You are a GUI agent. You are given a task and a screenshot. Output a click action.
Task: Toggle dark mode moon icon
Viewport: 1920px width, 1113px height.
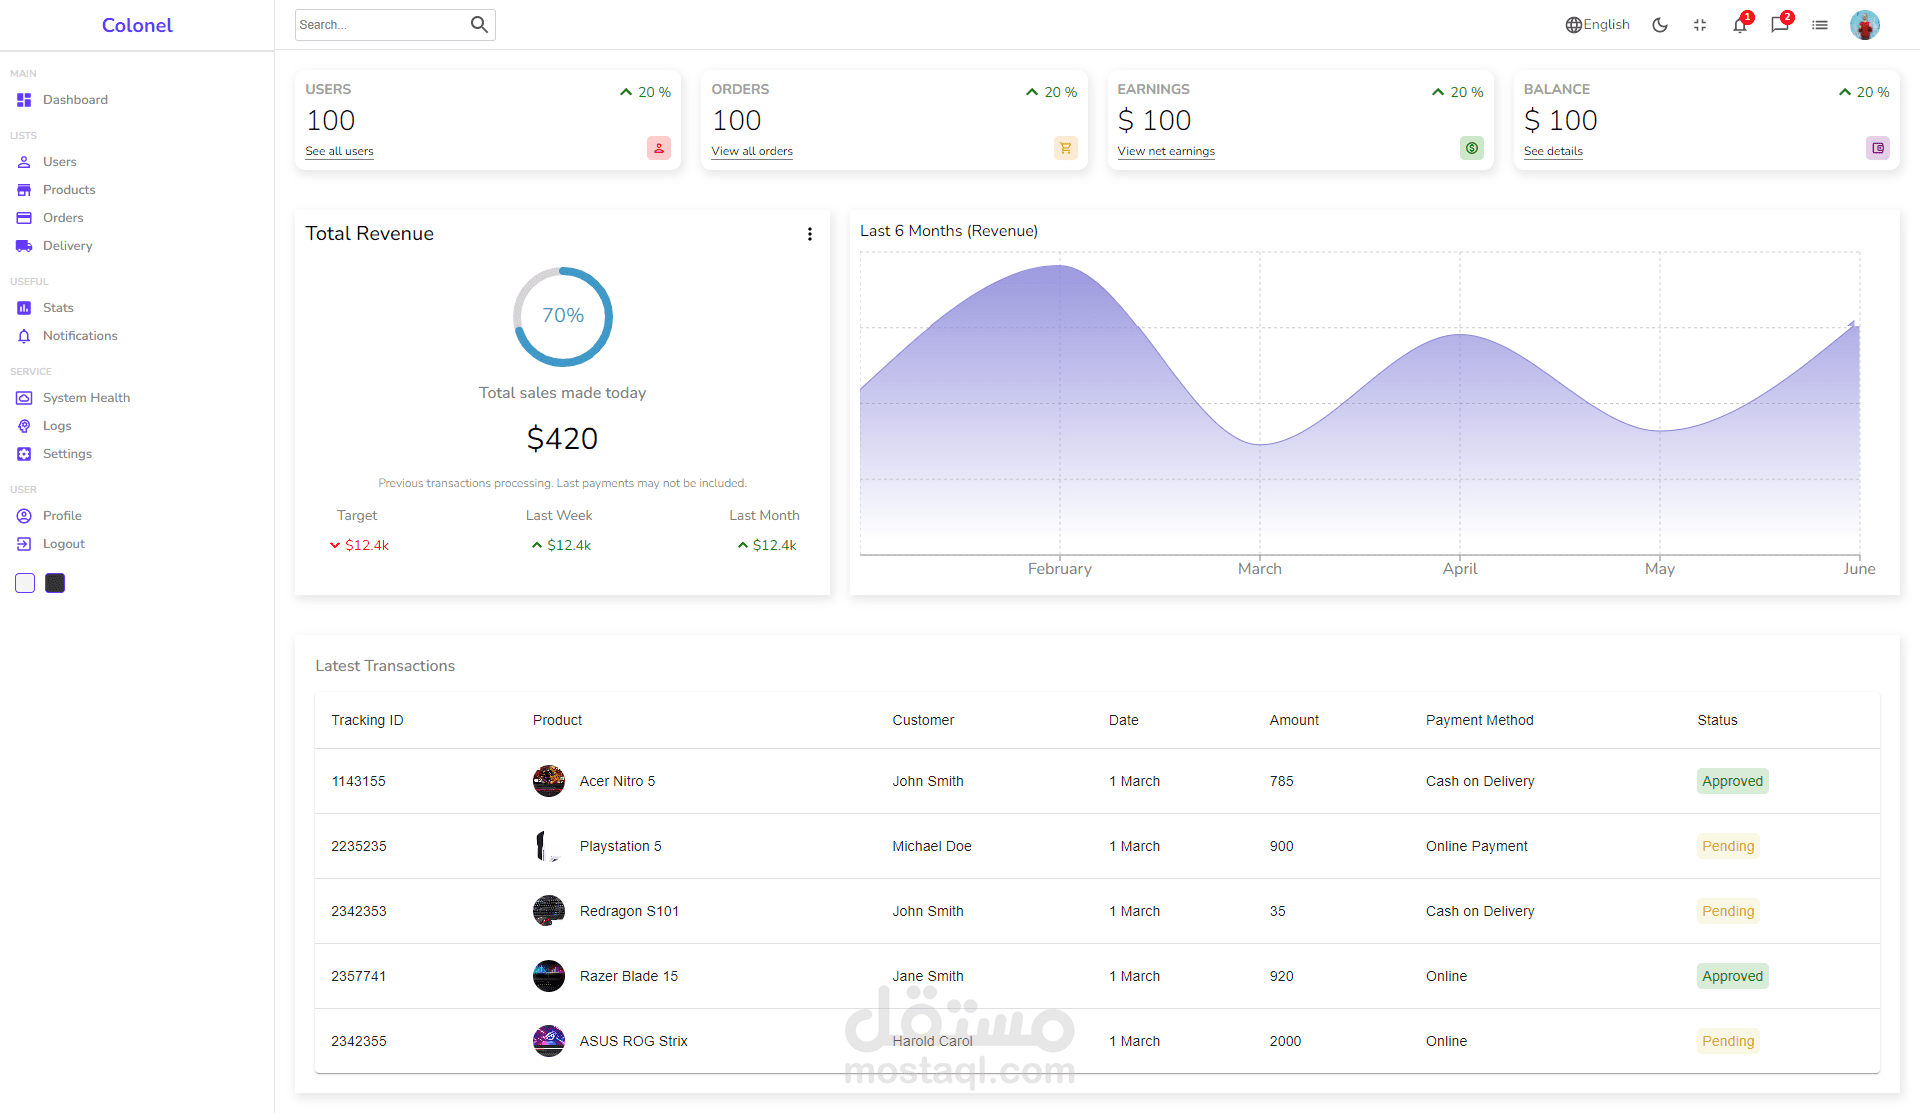(x=1660, y=25)
